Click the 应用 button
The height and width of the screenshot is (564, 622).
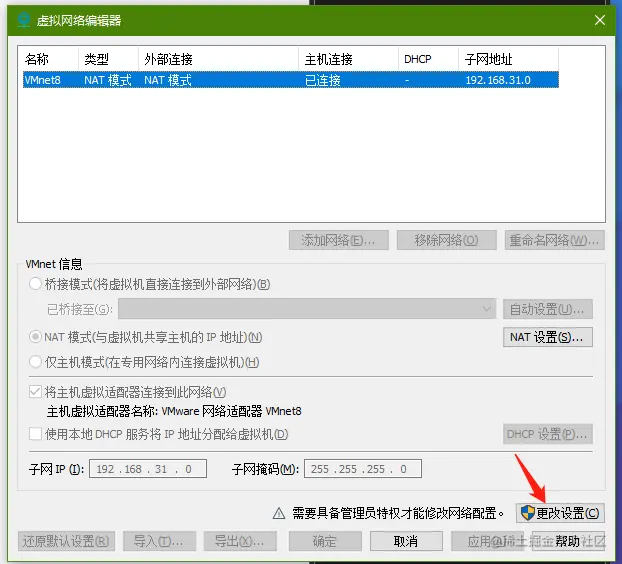[487, 541]
